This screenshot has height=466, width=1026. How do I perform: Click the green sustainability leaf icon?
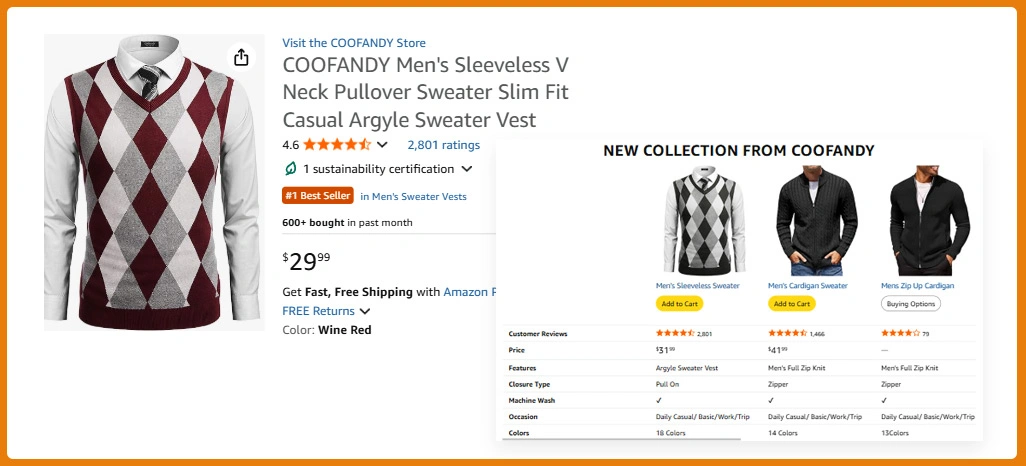[x=291, y=169]
